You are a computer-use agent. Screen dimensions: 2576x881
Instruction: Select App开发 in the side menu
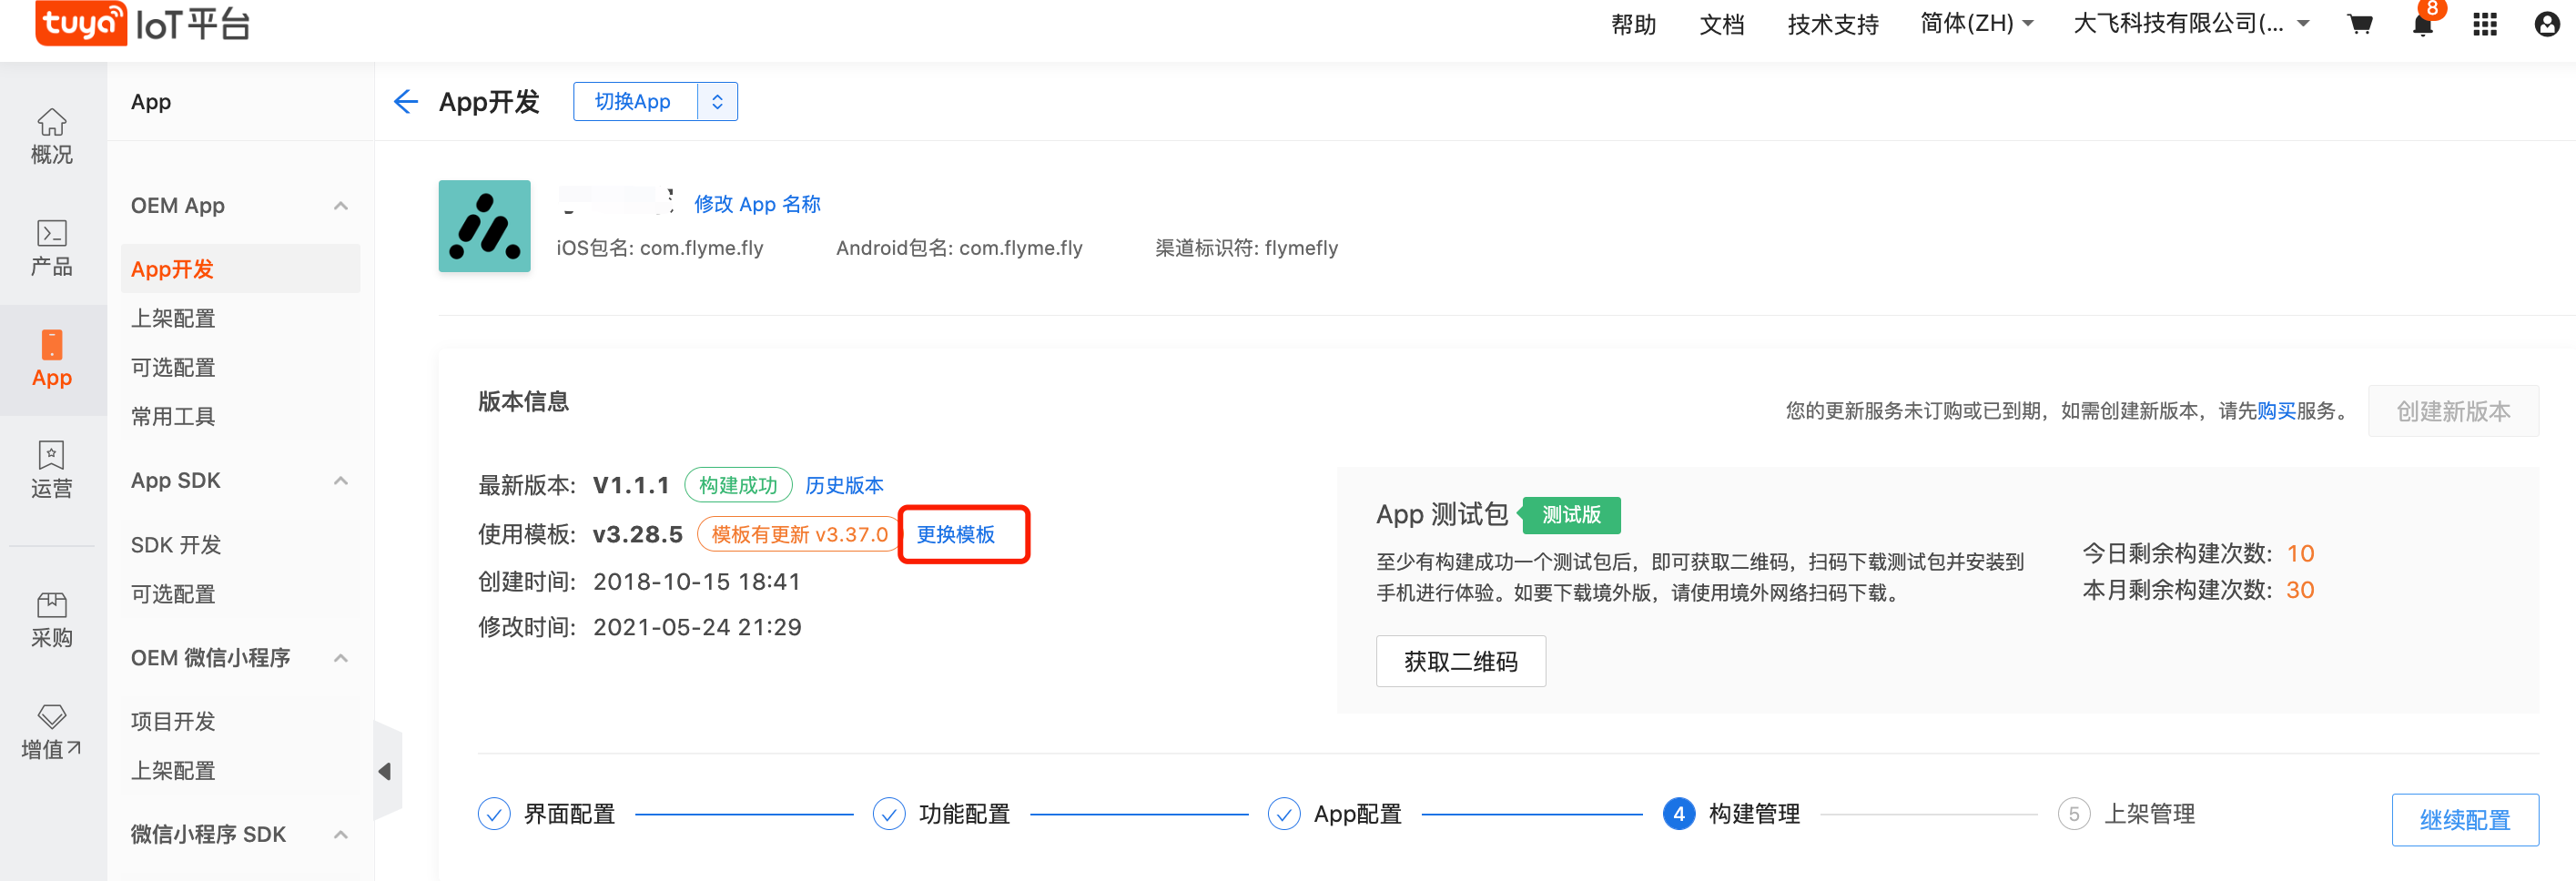click(240, 269)
